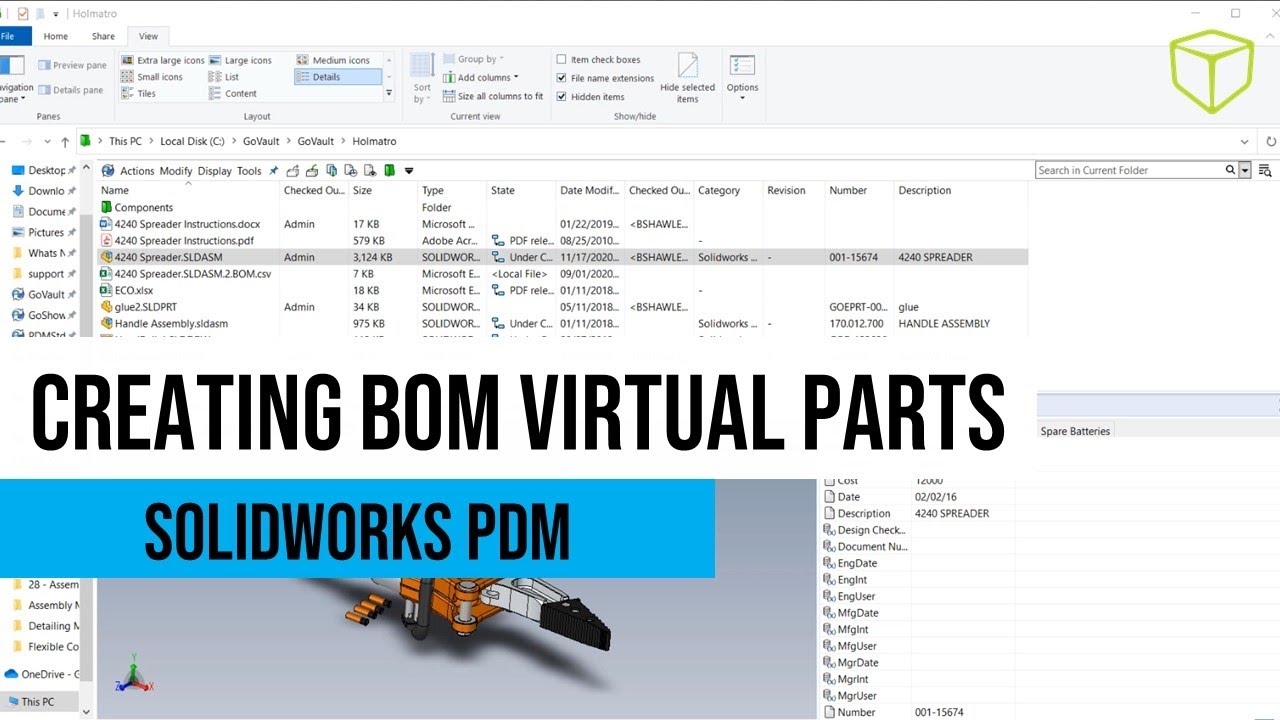Image resolution: width=1280 pixels, height=720 pixels.
Task: Open the address bar history dropdown
Action: pos(1245,142)
